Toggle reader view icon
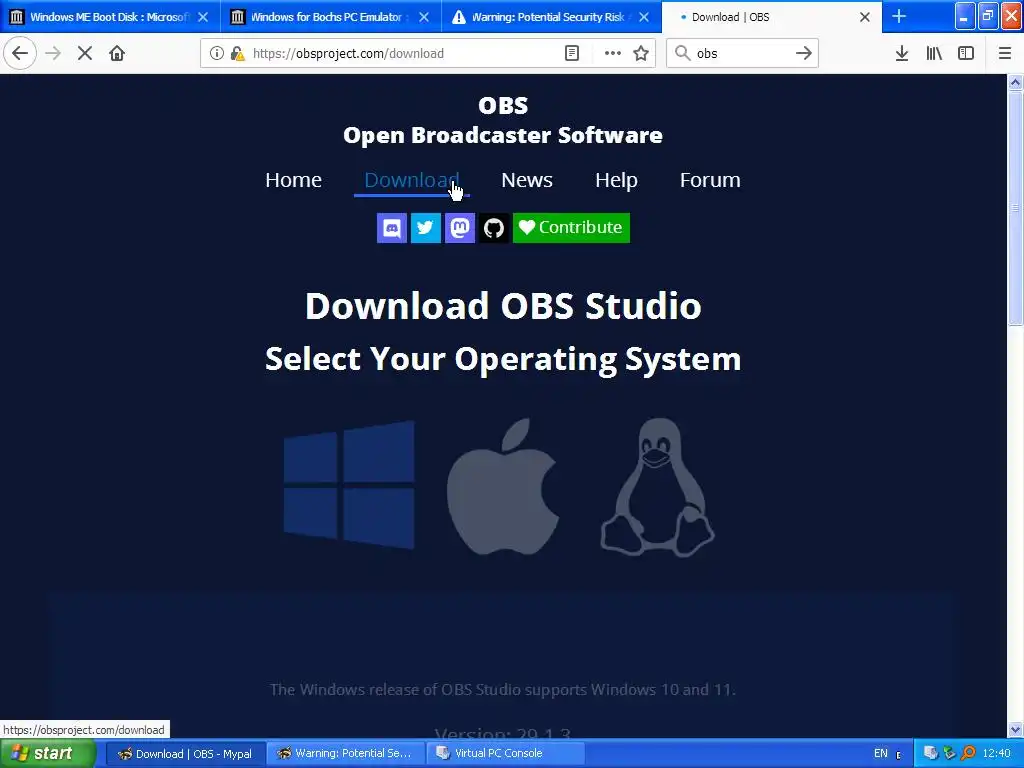Screen dimensions: 1024x768 pyautogui.click(x=571, y=53)
